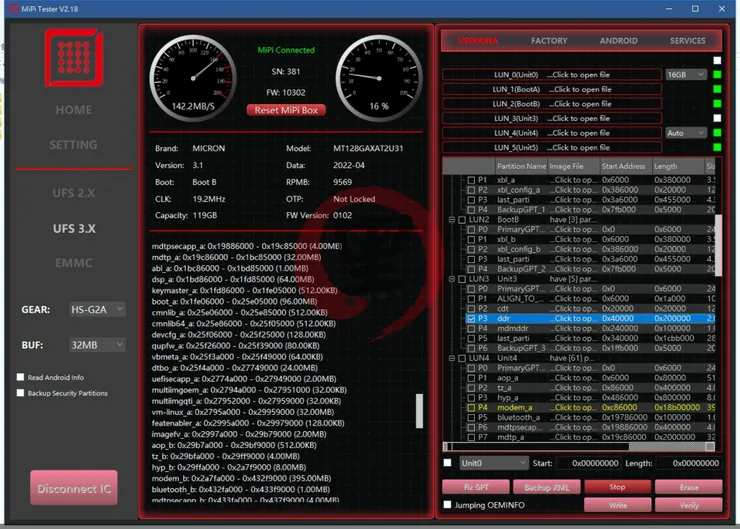Open the GEAR HS-G2A dropdown

tap(97, 310)
